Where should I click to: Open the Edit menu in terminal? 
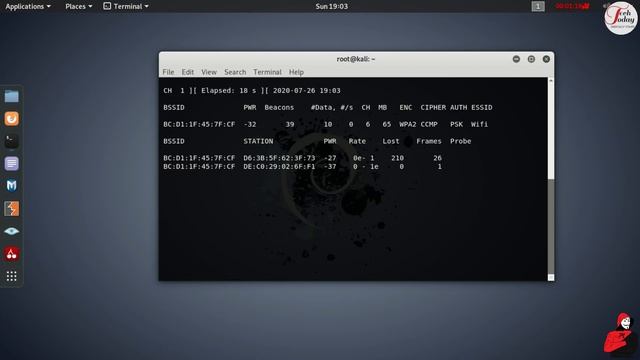click(x=188, y=72)
